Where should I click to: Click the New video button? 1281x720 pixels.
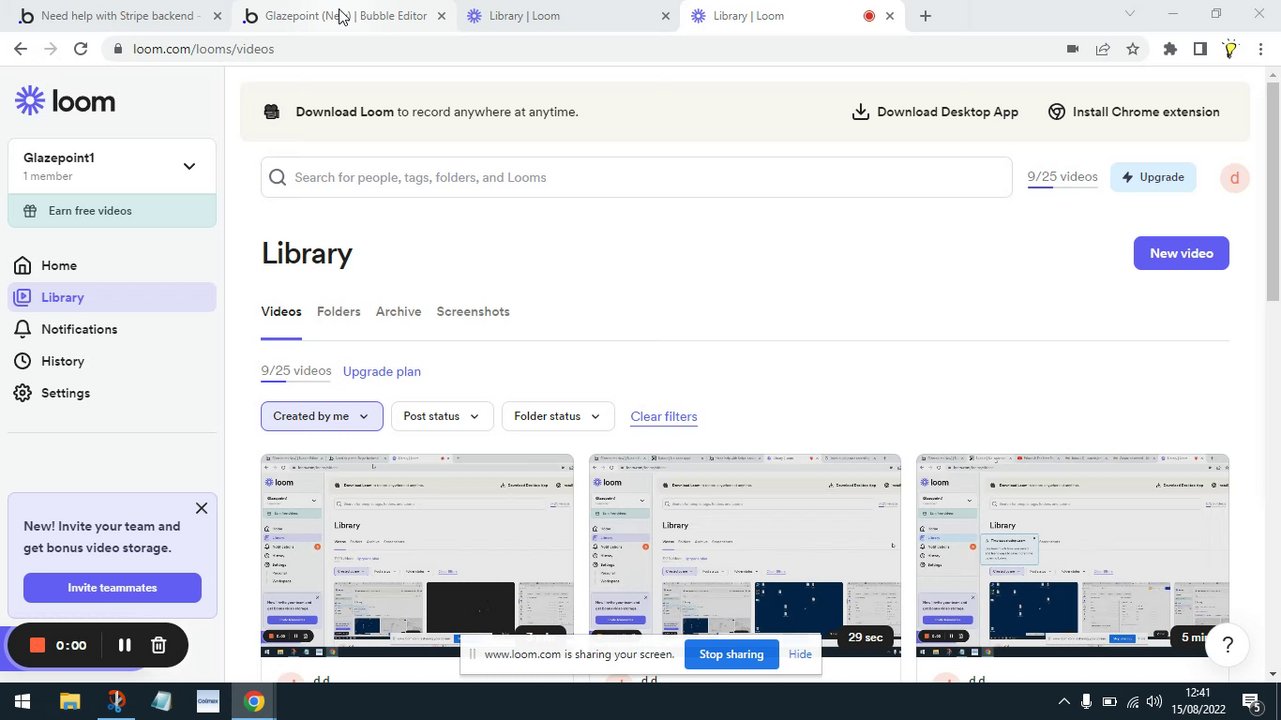[x=1181, y=253]
